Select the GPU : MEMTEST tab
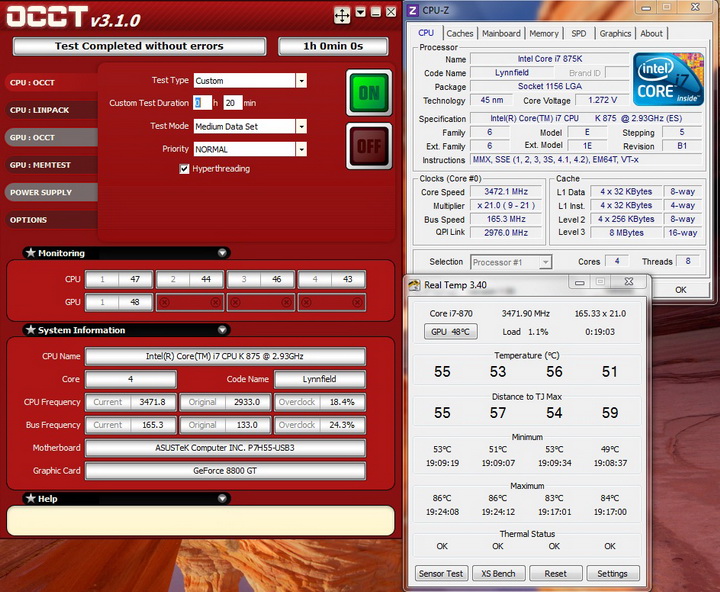720x592 pixels. coord(51,165)
